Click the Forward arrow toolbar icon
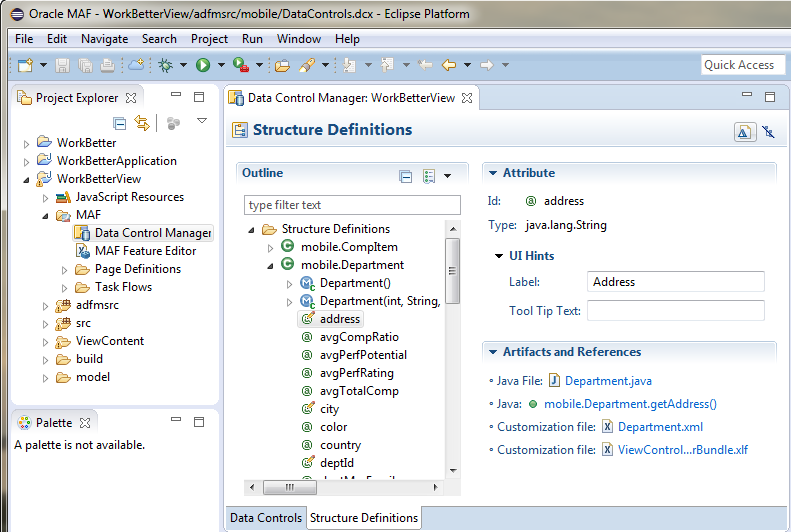This screenshot has width=791, height=532. (x=486, y=65)
